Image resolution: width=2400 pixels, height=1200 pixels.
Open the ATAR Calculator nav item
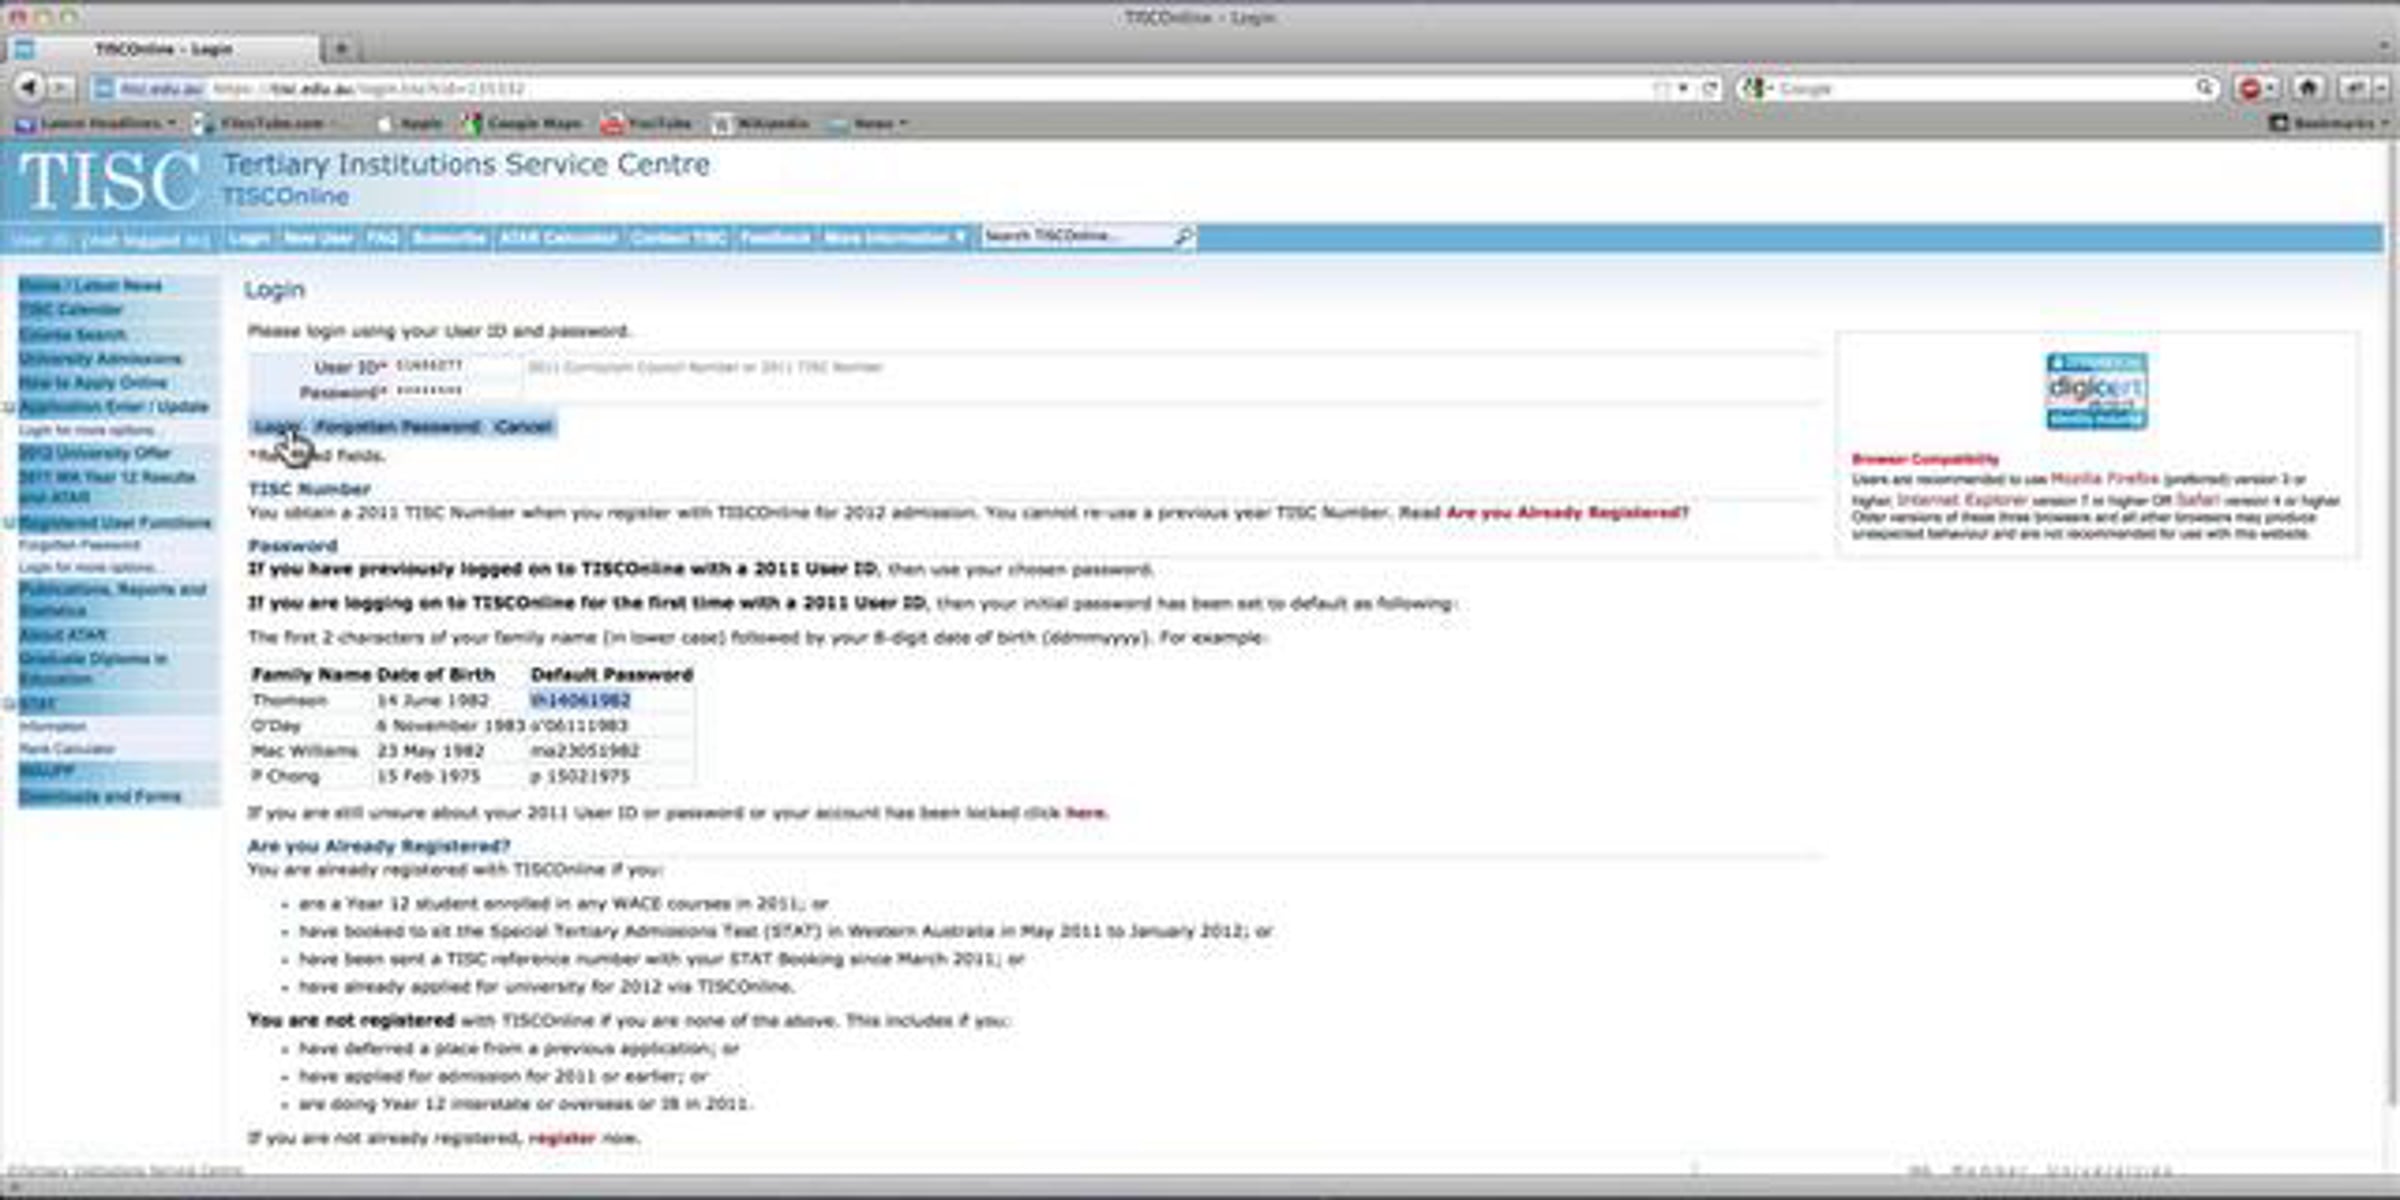tap(558, 237)
